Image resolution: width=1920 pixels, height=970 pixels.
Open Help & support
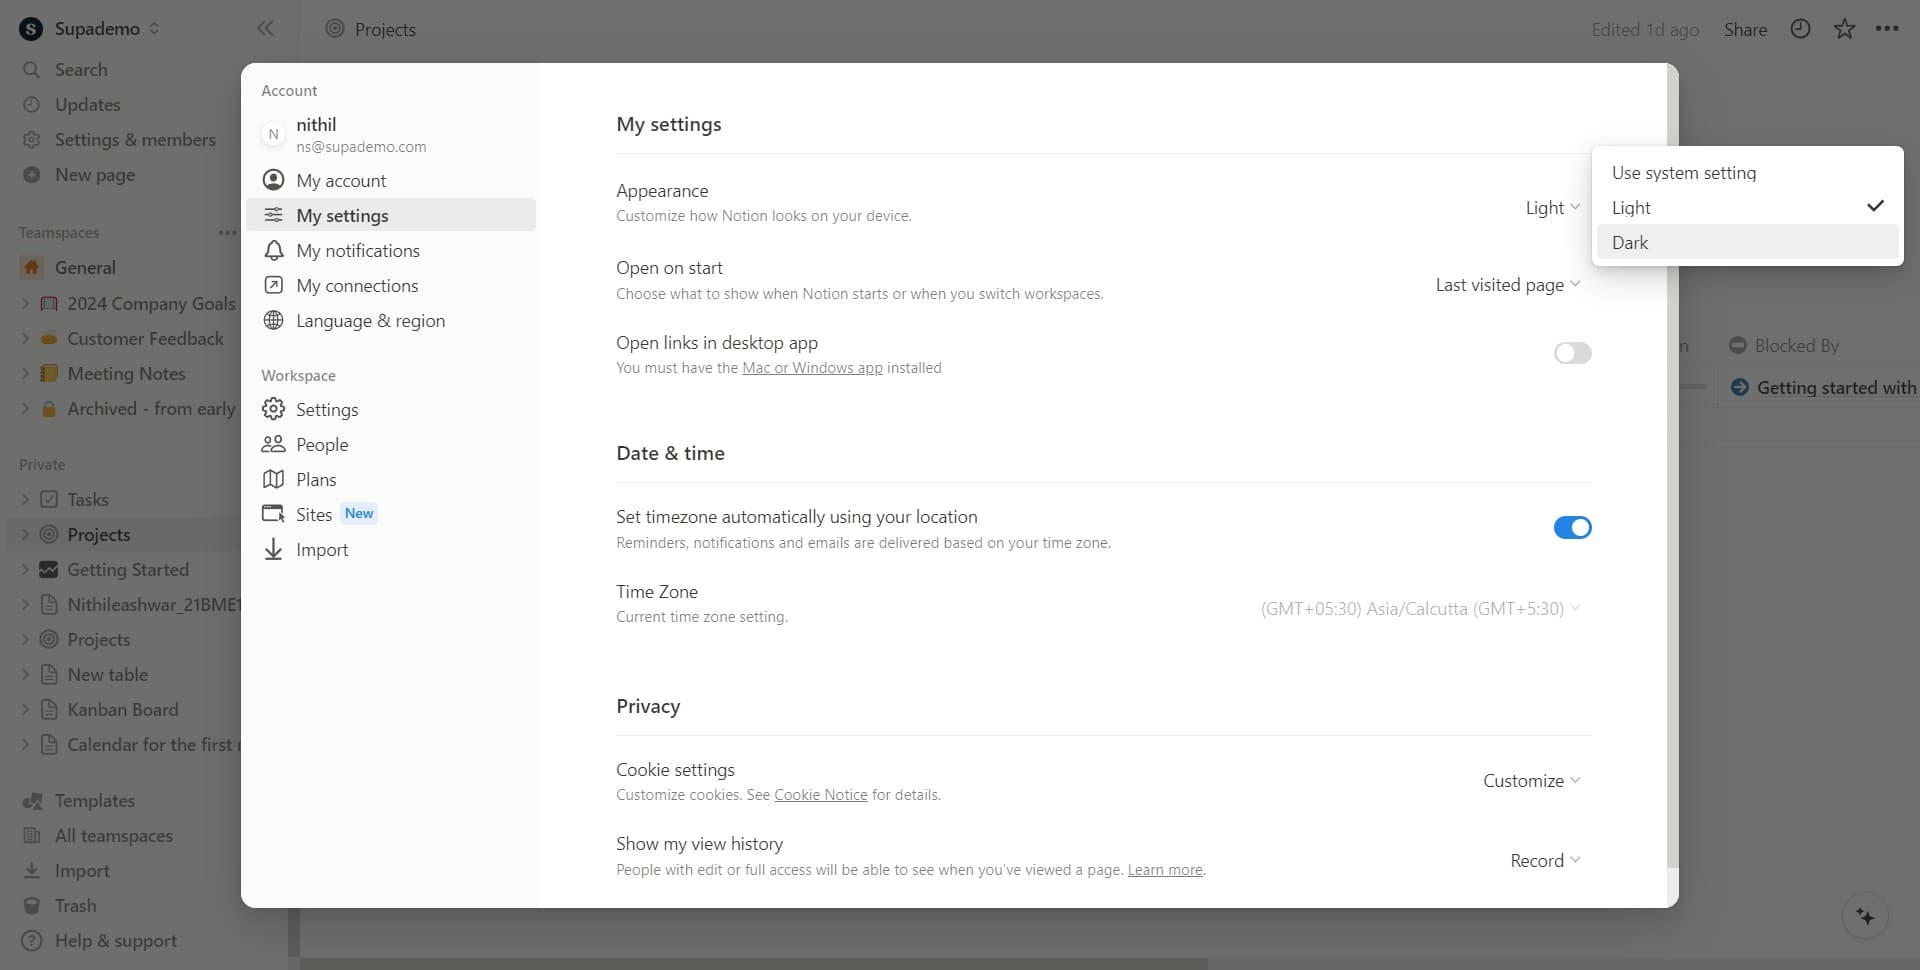(115, 941)
